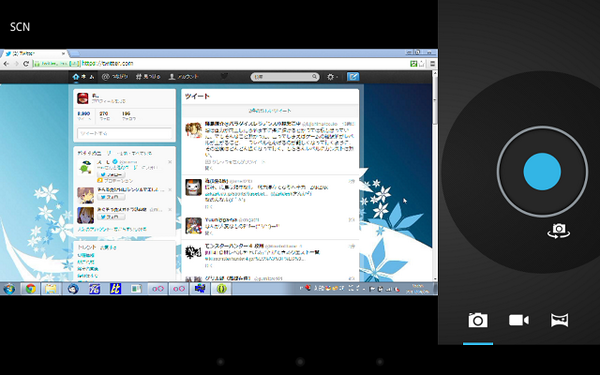This screenshot has height=375, width=600.
Task: Click the Thunderbird taskbar icon
Action: coord(73,289)
